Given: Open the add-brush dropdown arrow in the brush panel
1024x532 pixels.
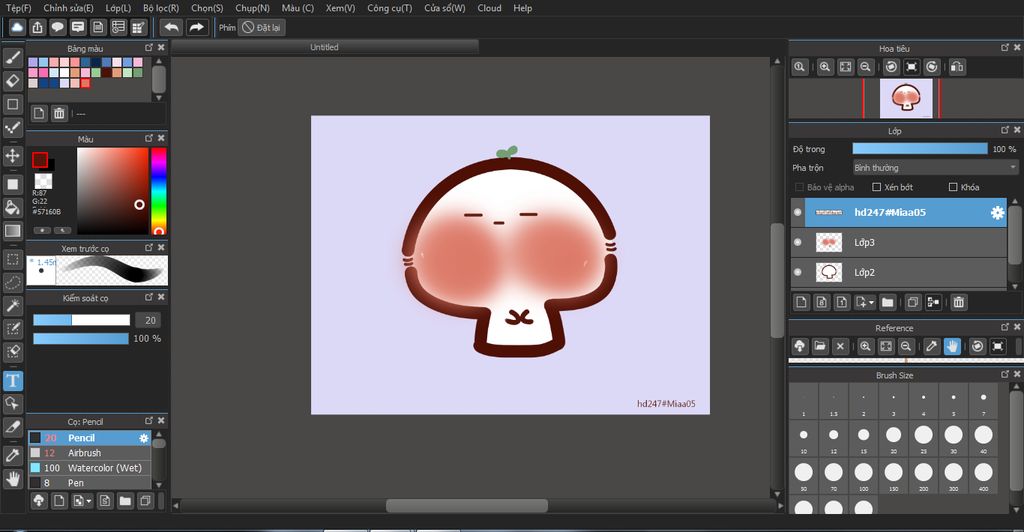Looking at the screenshot, I should click(89, 502).
